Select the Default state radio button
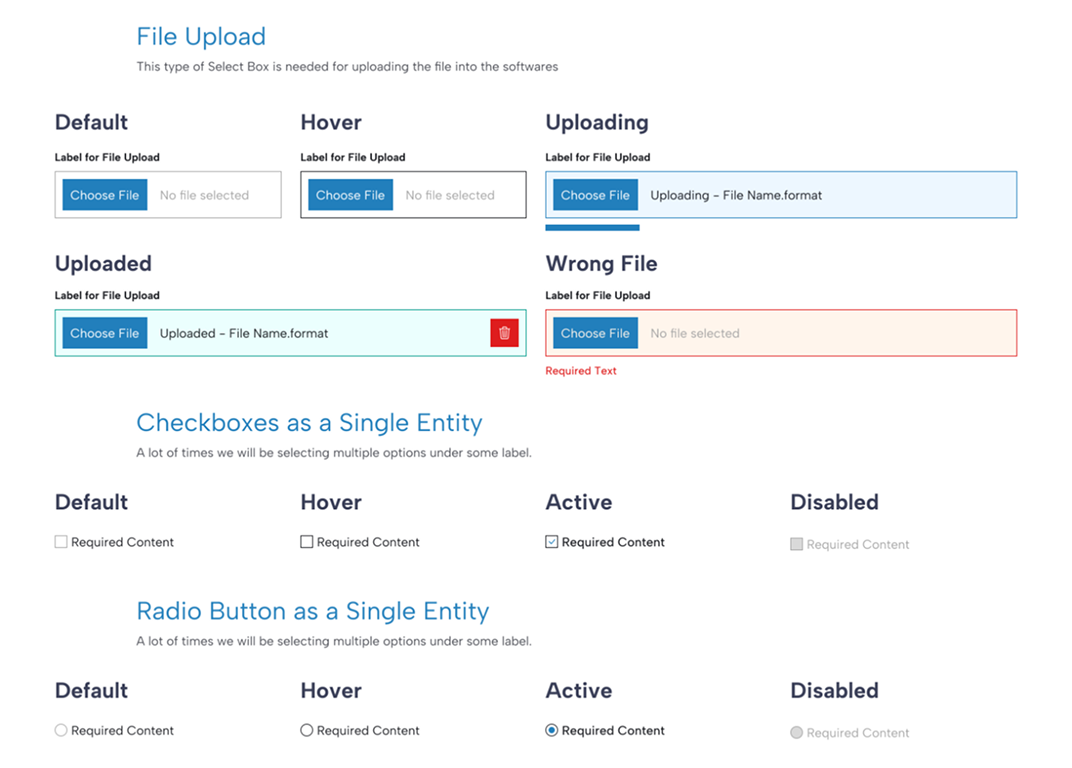The width and height of the screenshot is (1072, 768). tap(61, 731)
